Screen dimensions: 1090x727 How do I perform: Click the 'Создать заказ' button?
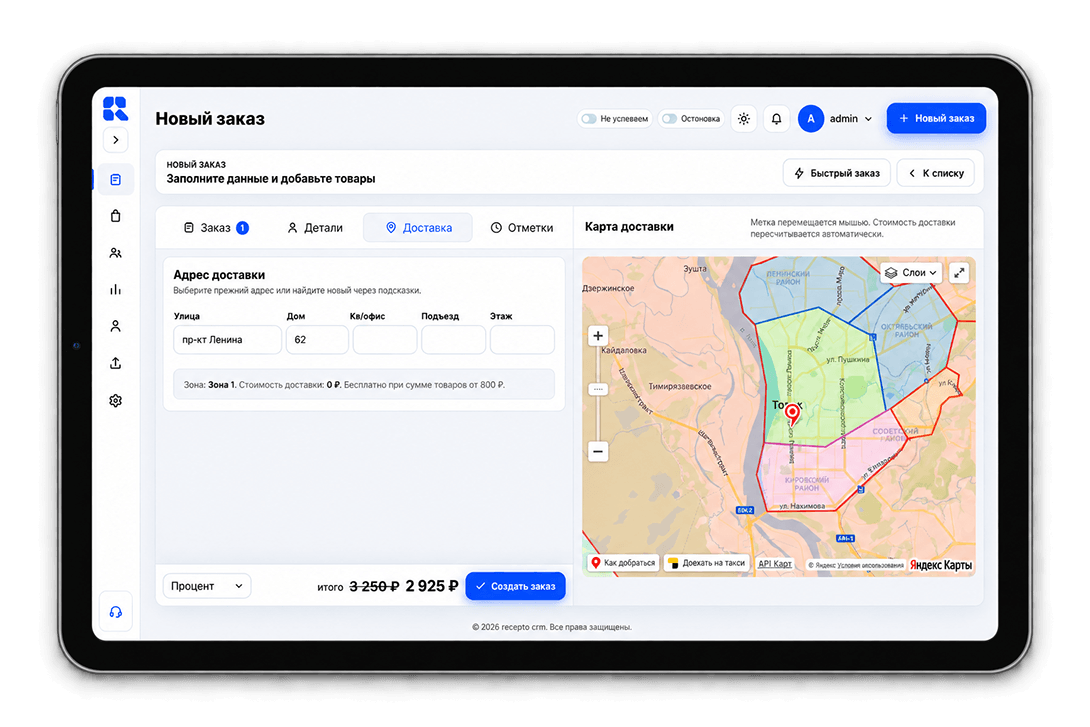[x=515, y=586]
